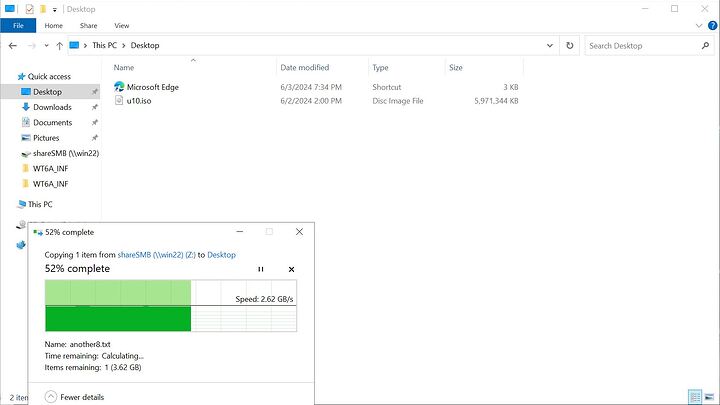Open the shareSMB source link
The image size is (720, 405).
pyautogui.click(x=158, y=255)
